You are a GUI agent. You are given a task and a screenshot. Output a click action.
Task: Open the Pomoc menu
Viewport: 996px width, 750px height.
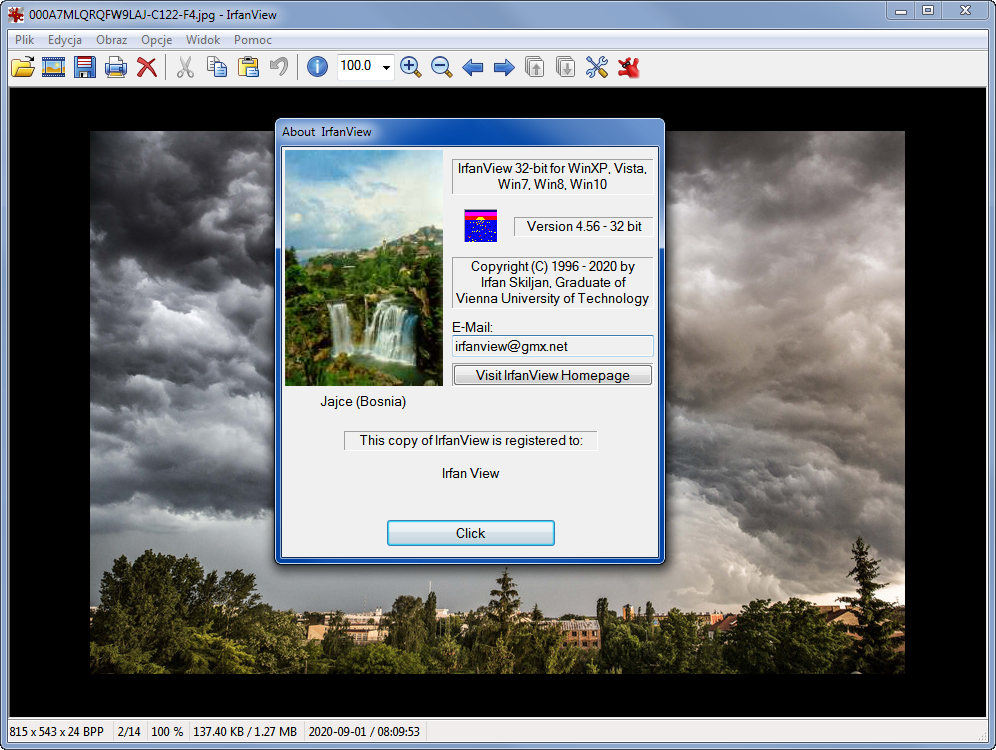tap(253, 39)
